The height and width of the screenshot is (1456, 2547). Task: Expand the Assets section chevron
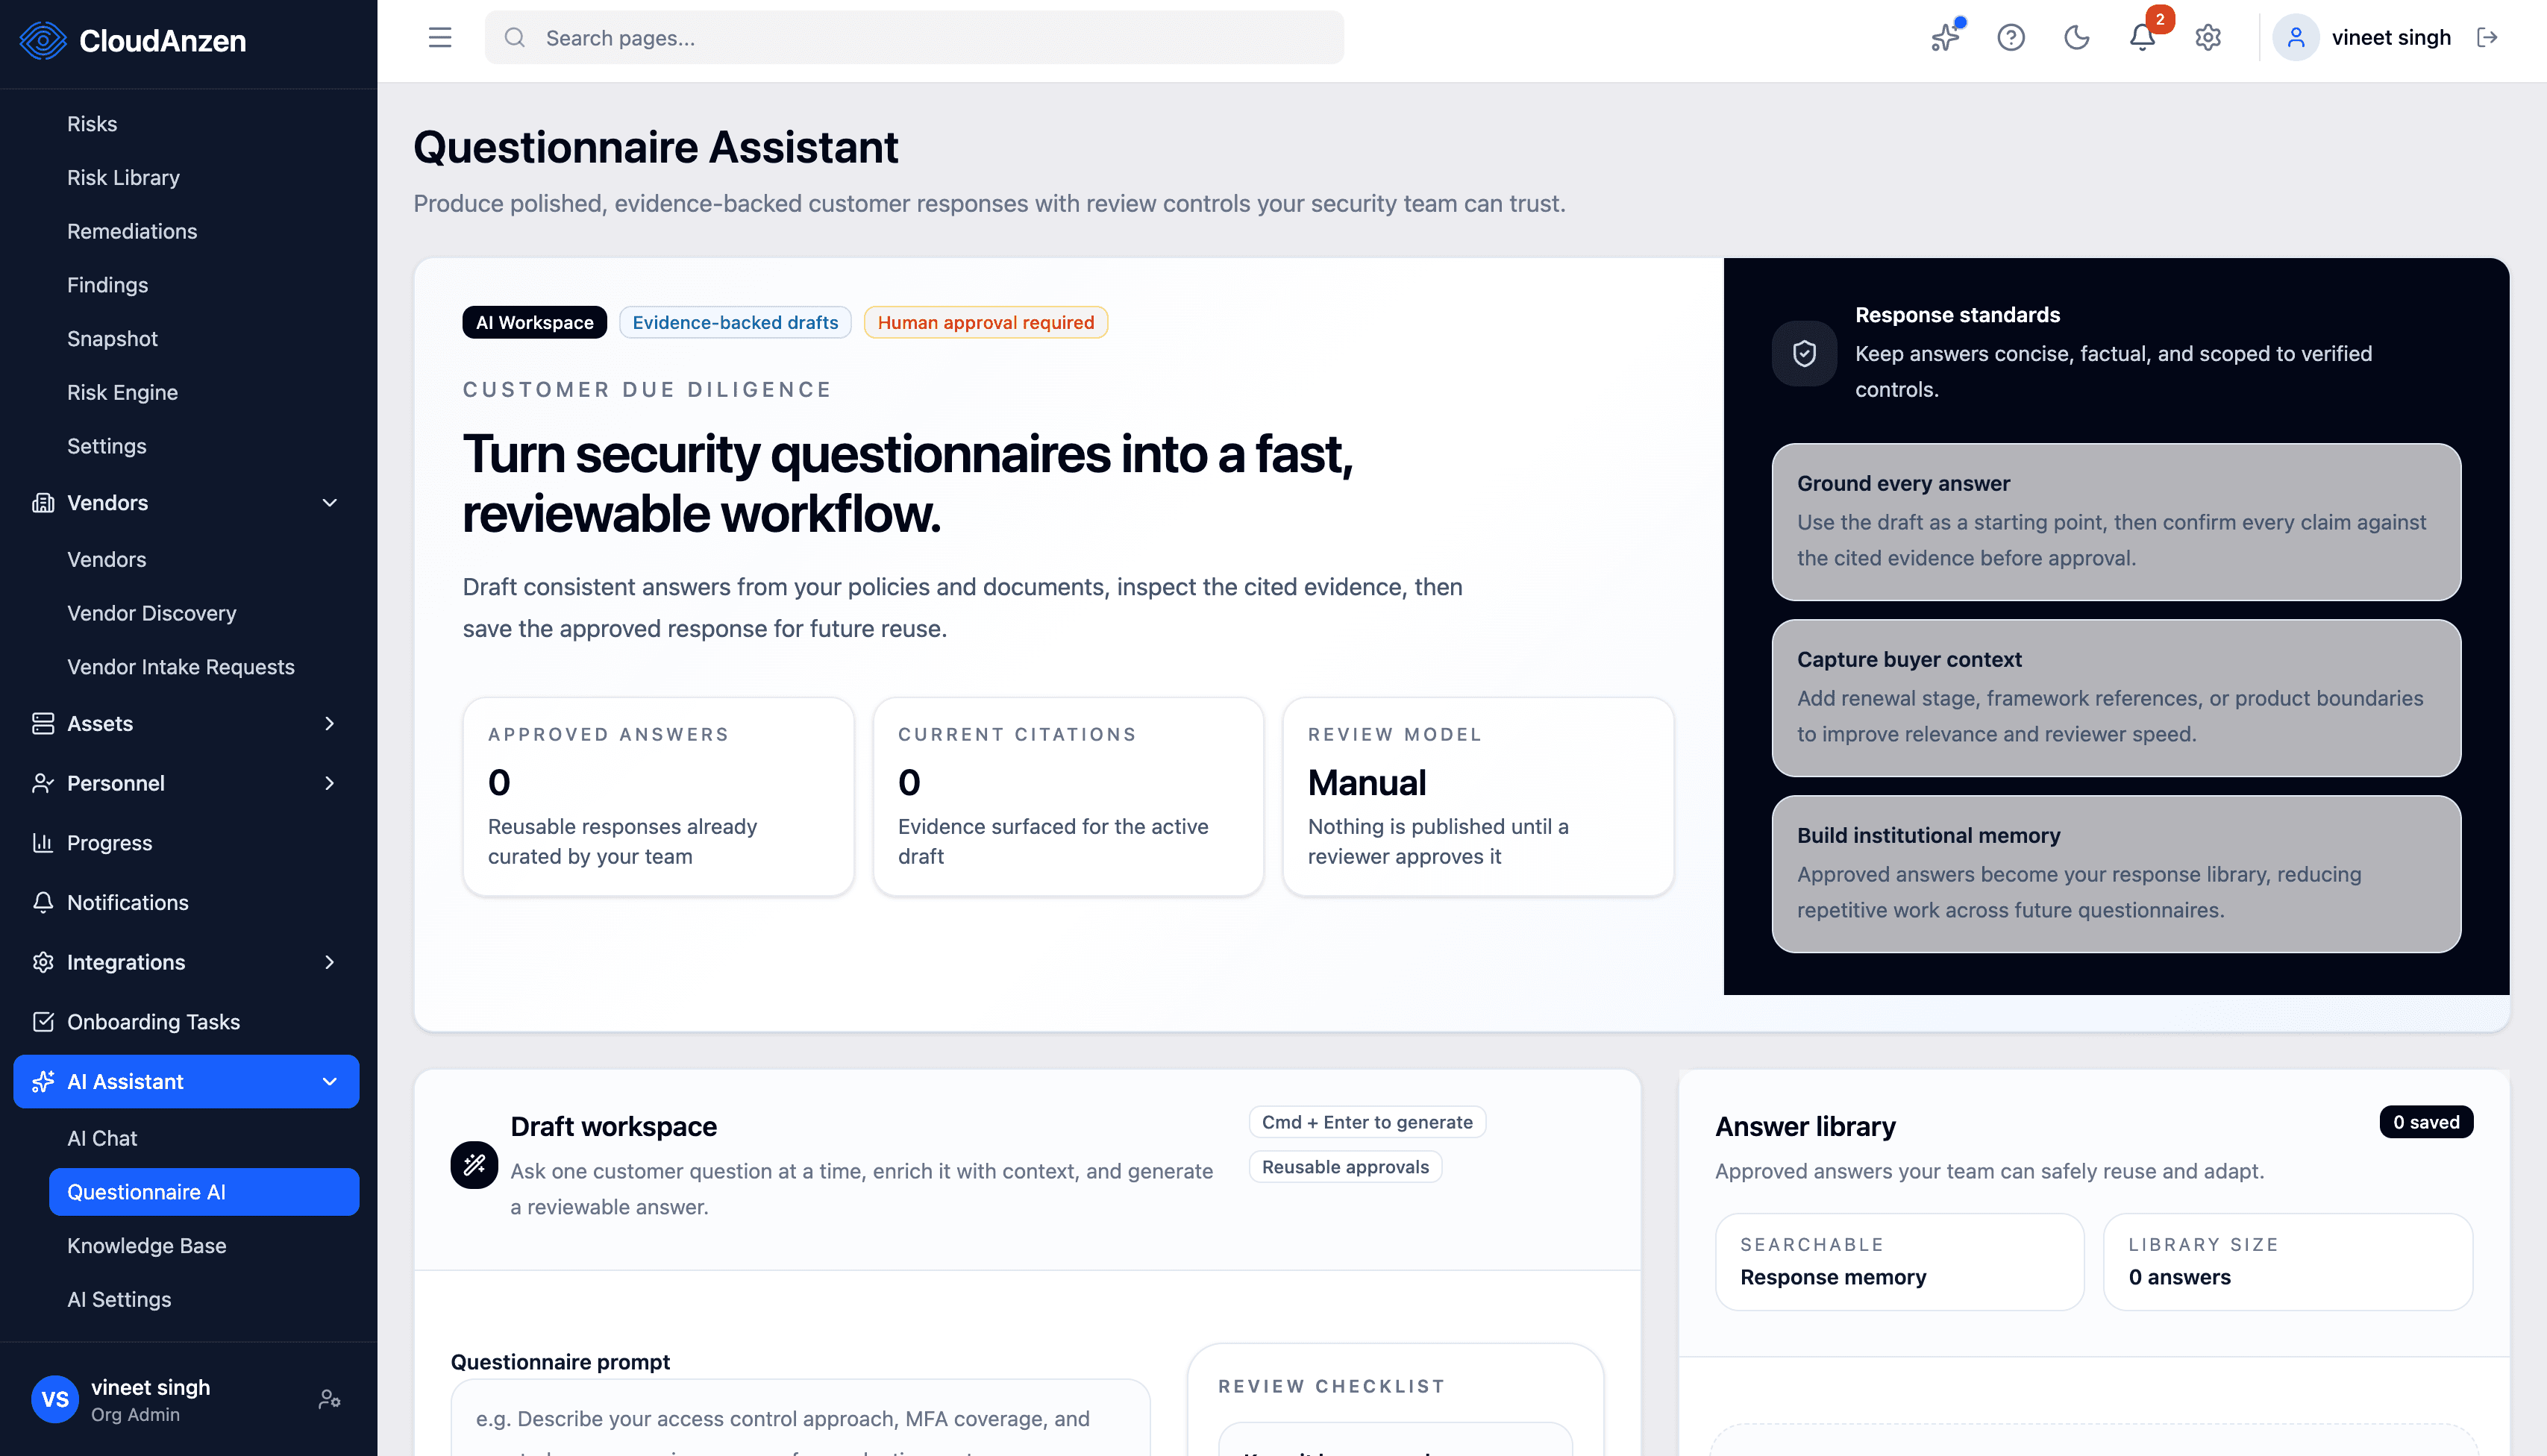(x=330, y=723)
